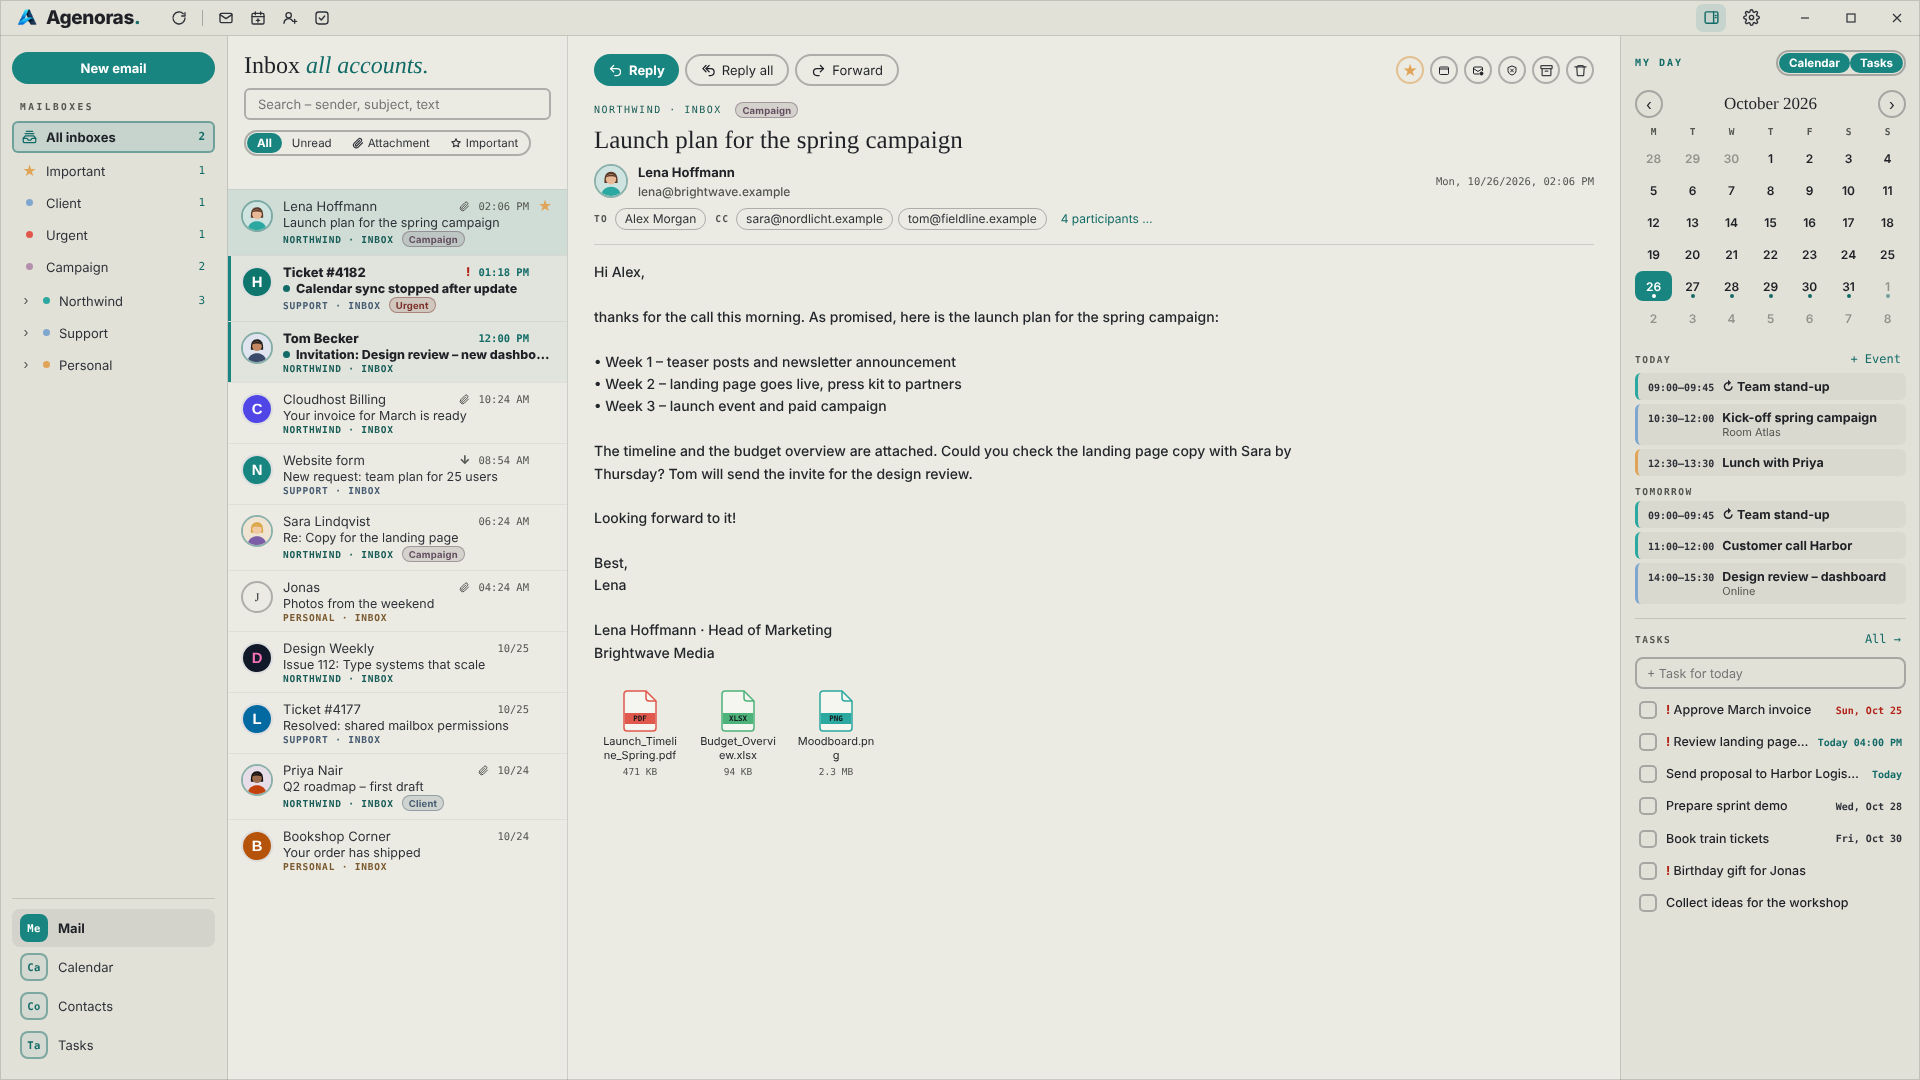Click the new mail envelope icon in title bar
The width and height of the screenshot is (1920, 1080).
click(x=226, y=18)
